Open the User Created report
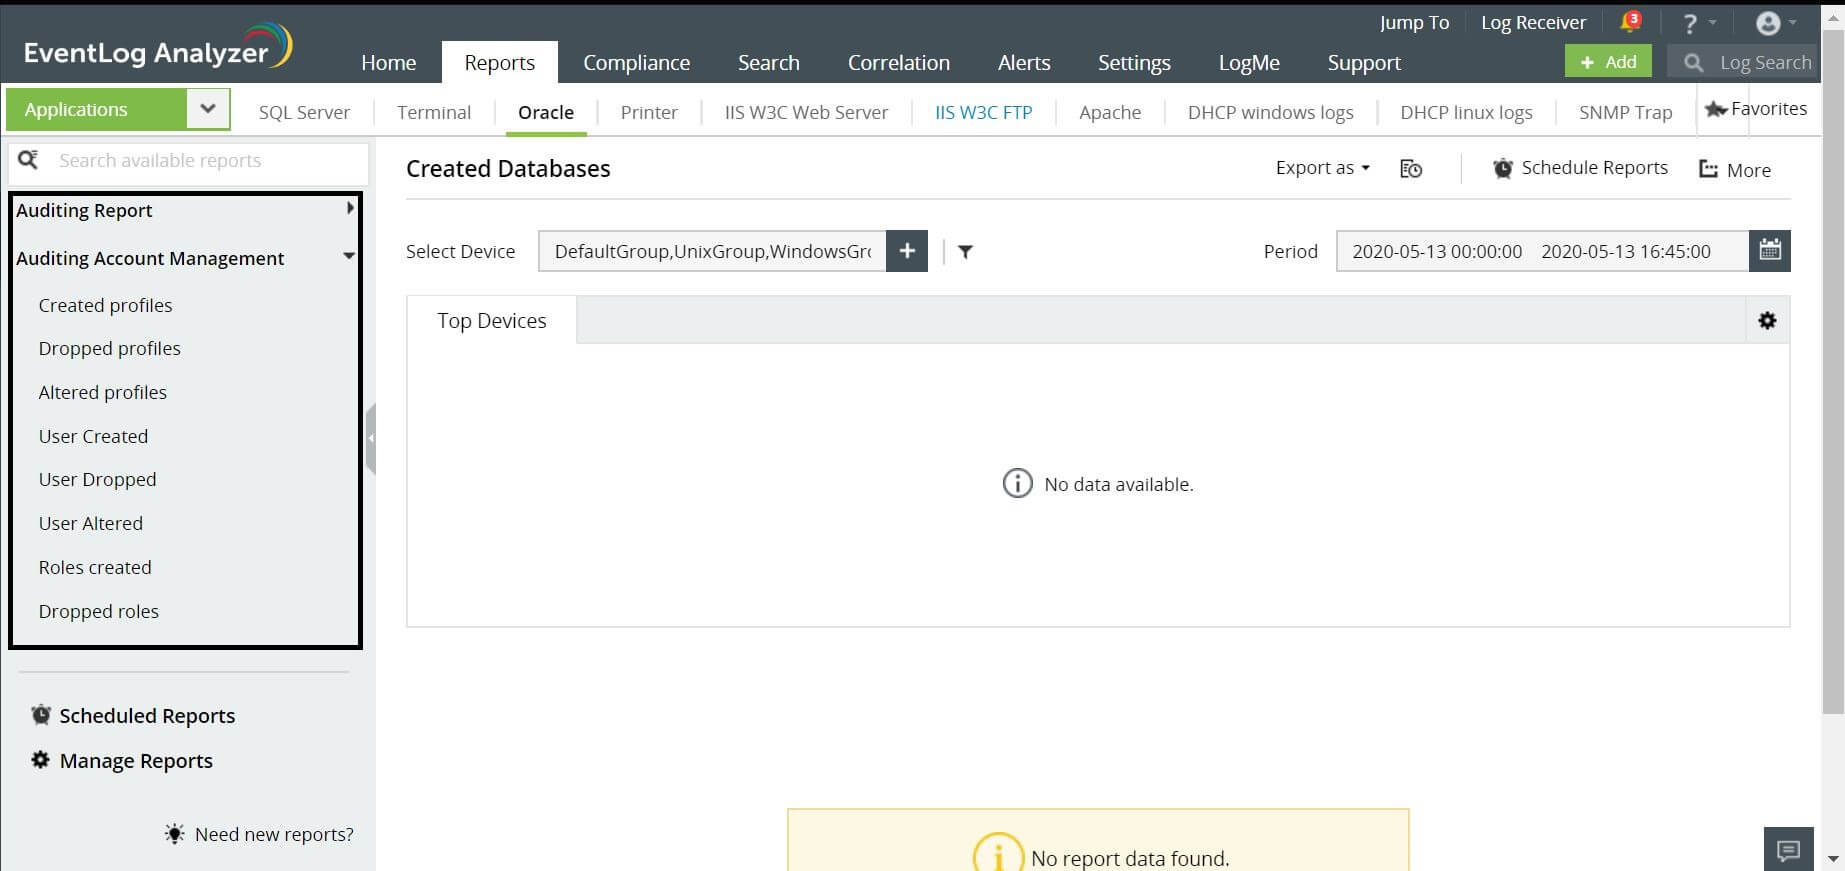 pos(93,436)
